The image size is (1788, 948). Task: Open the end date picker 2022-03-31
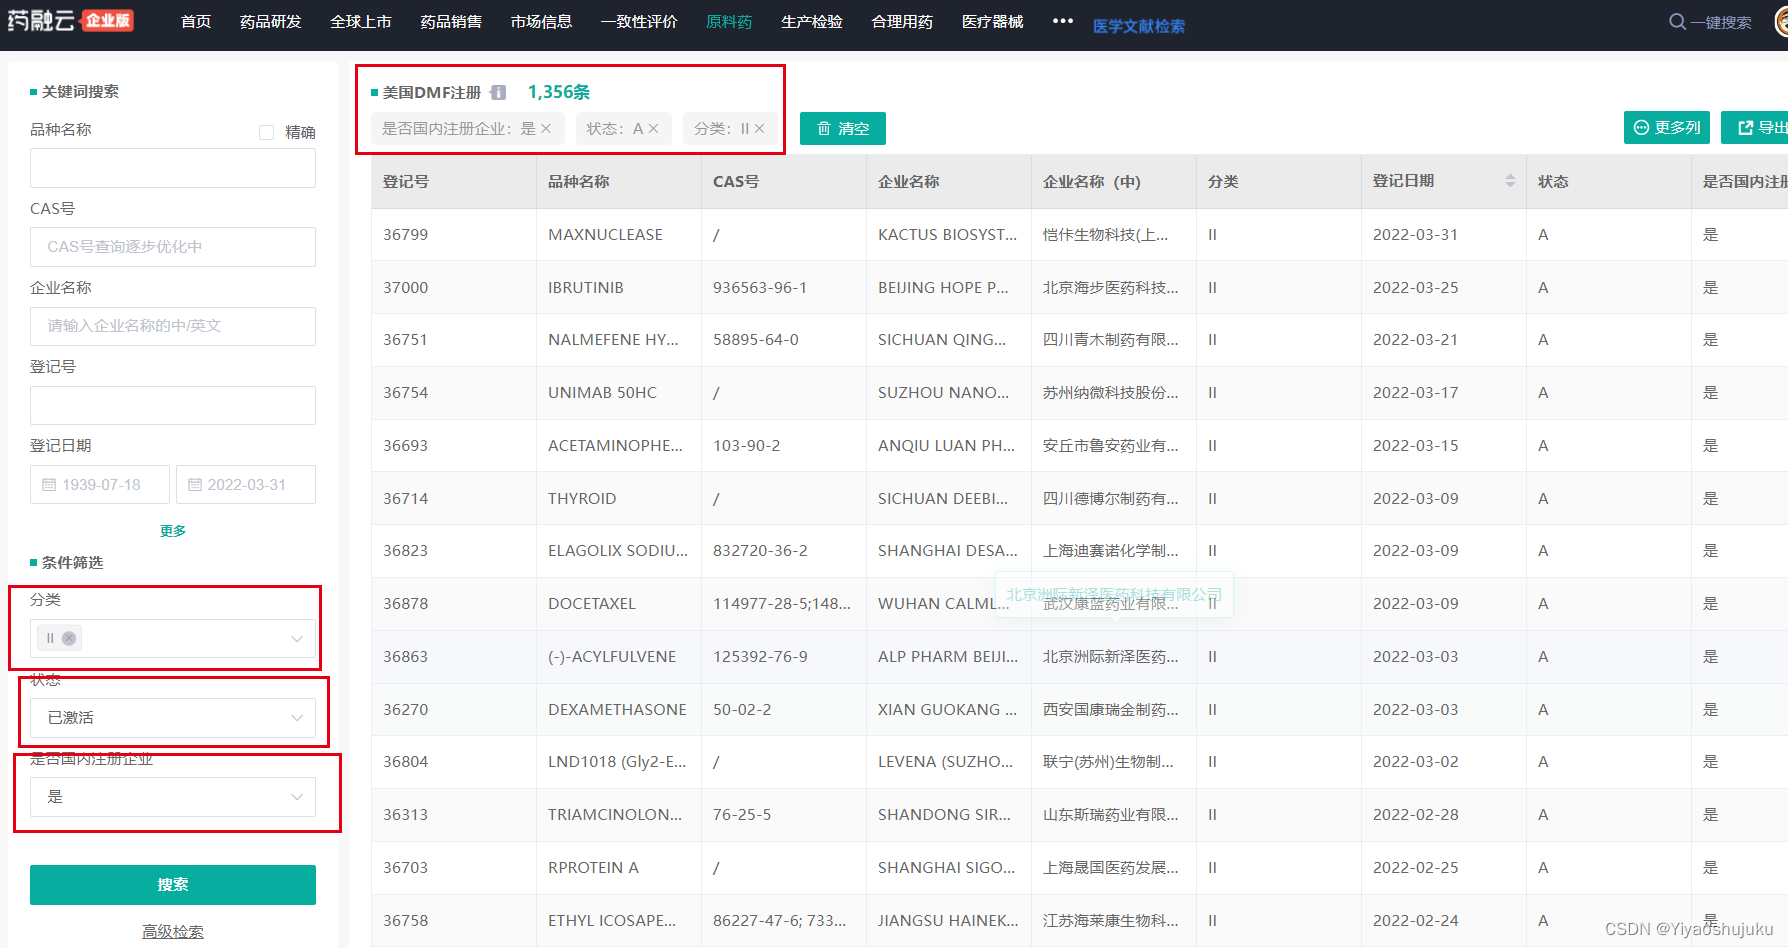click(246, 484)
